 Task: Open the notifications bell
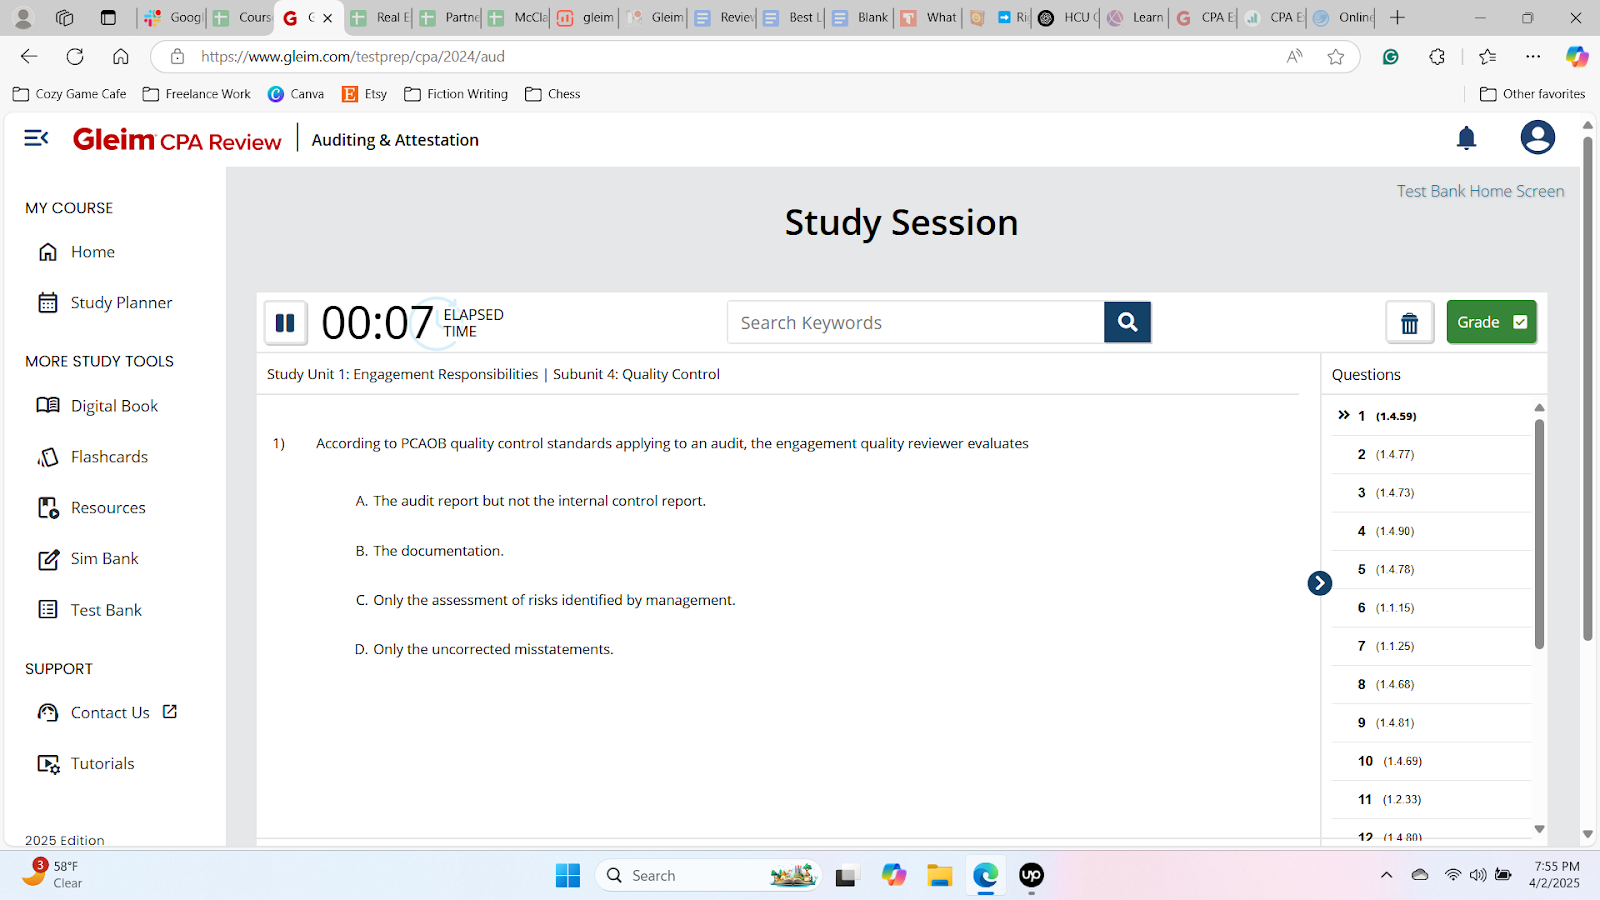click(1466, 138)
